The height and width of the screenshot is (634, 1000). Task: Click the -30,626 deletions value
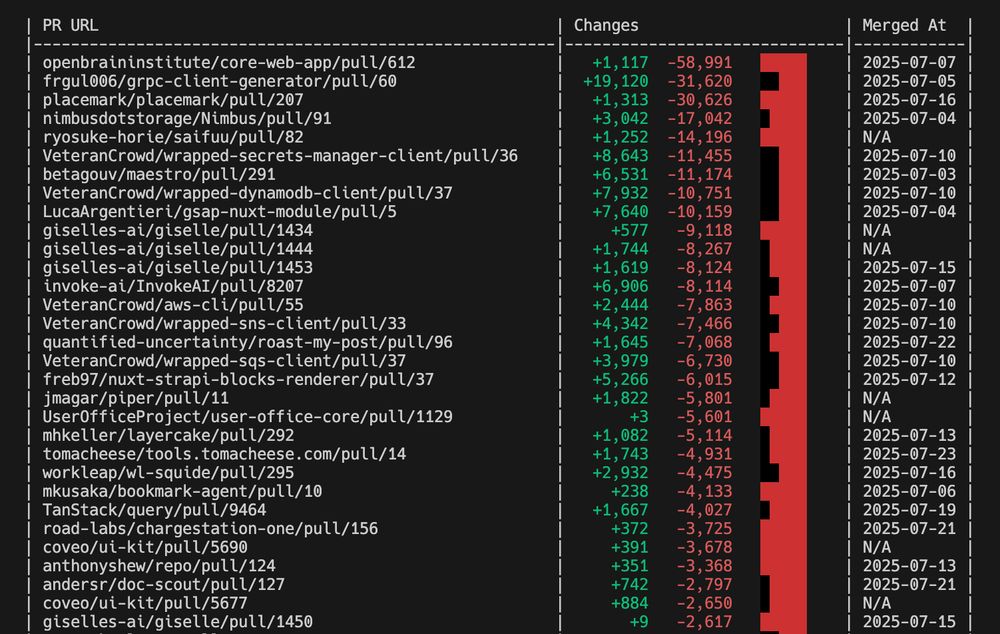700,100
